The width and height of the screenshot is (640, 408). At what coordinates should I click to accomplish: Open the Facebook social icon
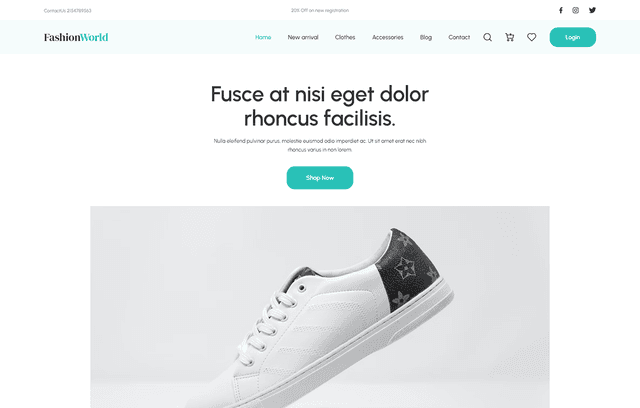click(x=561, y=10)
